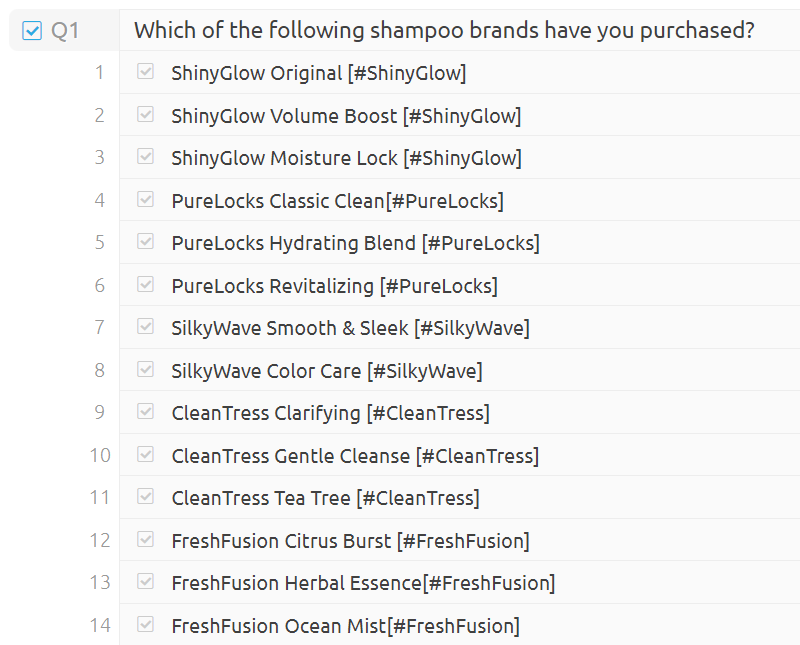Toggle CleanTress Clarifying checkbox
Image resolution: width=800 pixels, height=645 pixels.
coord(146,412)
